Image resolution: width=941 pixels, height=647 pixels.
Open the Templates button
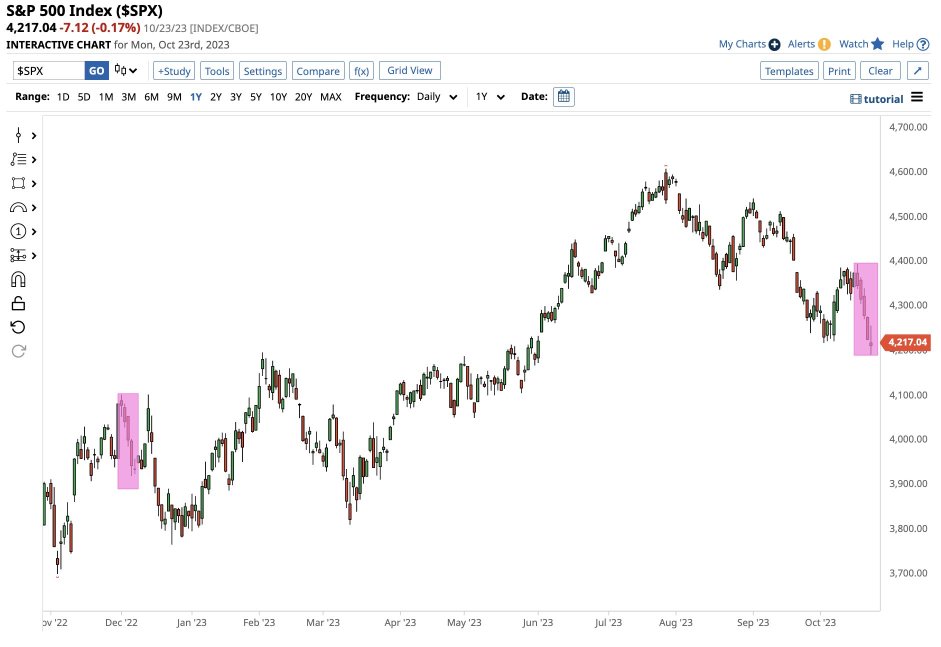click(x=789, y=71)
